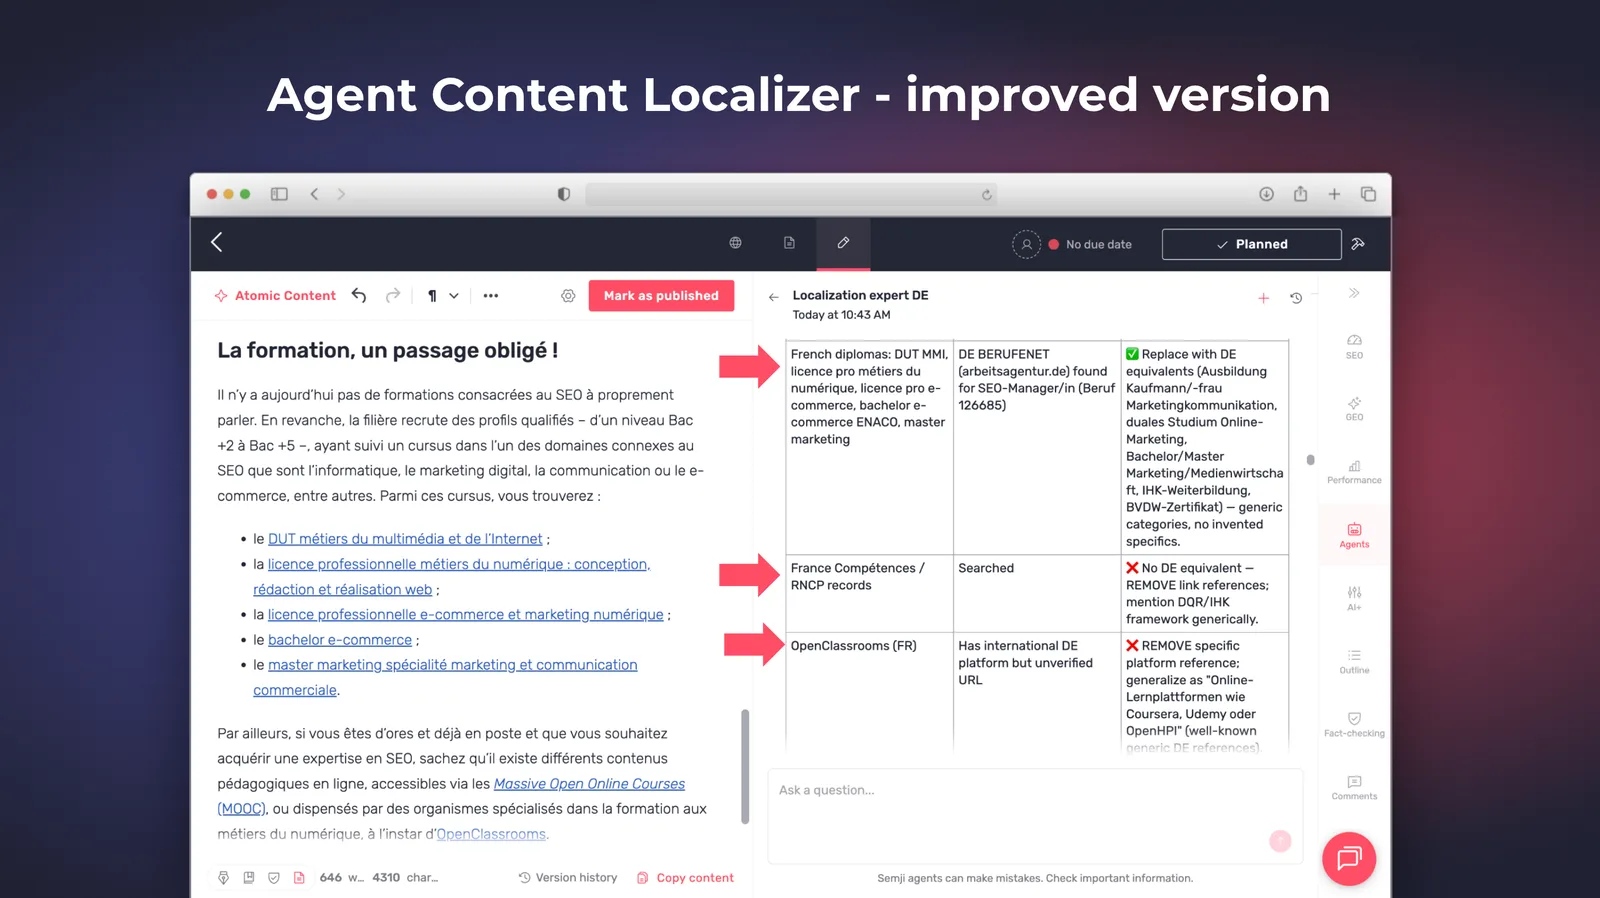Image resolution: width=1600 pixels, height=898 pixels.
Task: Open the Comments panel
Action: pyautogui.click(x=1354, y=787)
